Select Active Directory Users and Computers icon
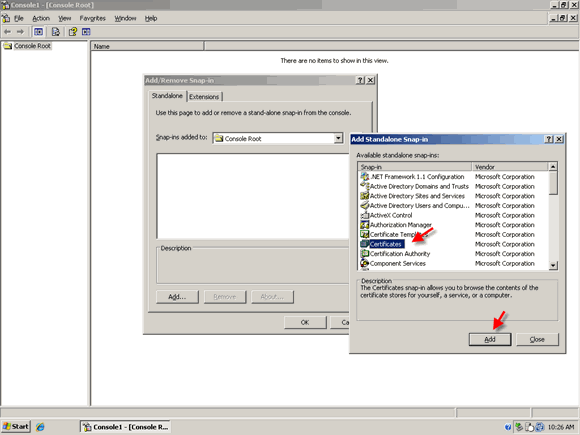 coord(364,205)
